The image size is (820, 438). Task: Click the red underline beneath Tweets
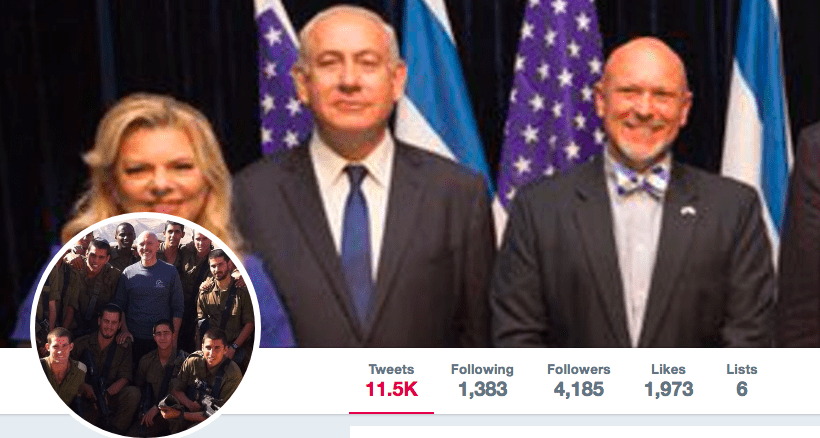391,412
